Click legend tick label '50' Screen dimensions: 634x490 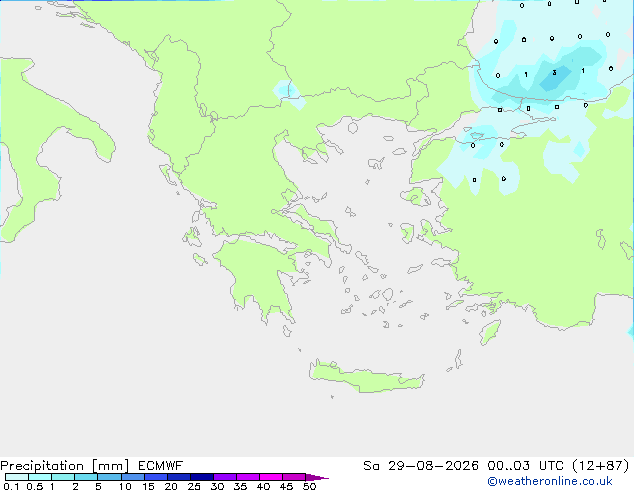[309, 486]
